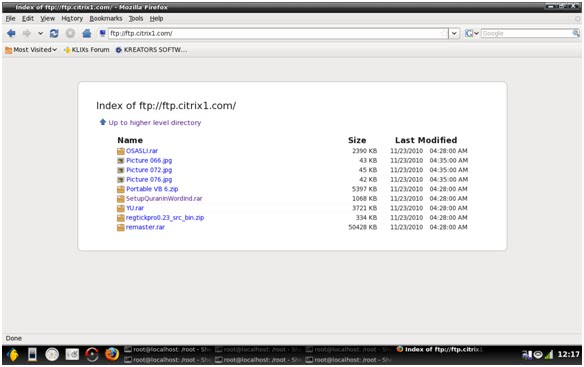Go to the Home page icon
The image size is (584, 367).
point(86,34)
